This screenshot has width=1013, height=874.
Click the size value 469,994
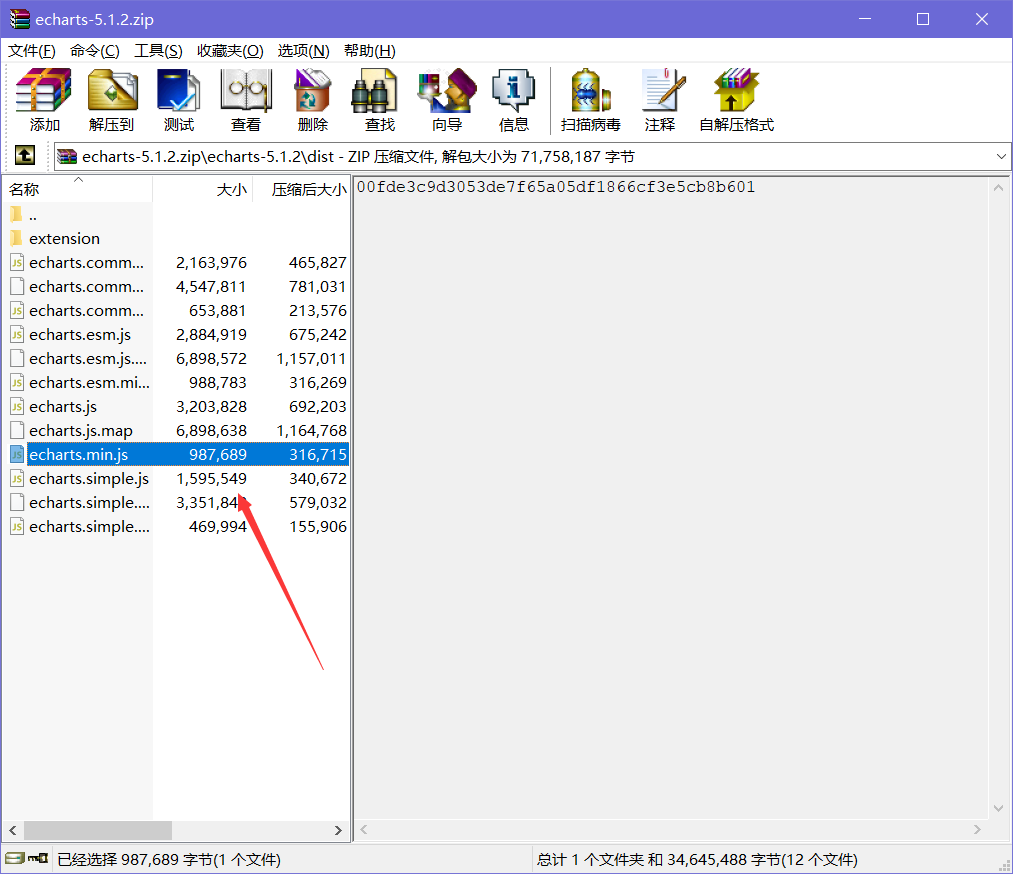pos(218,526)
